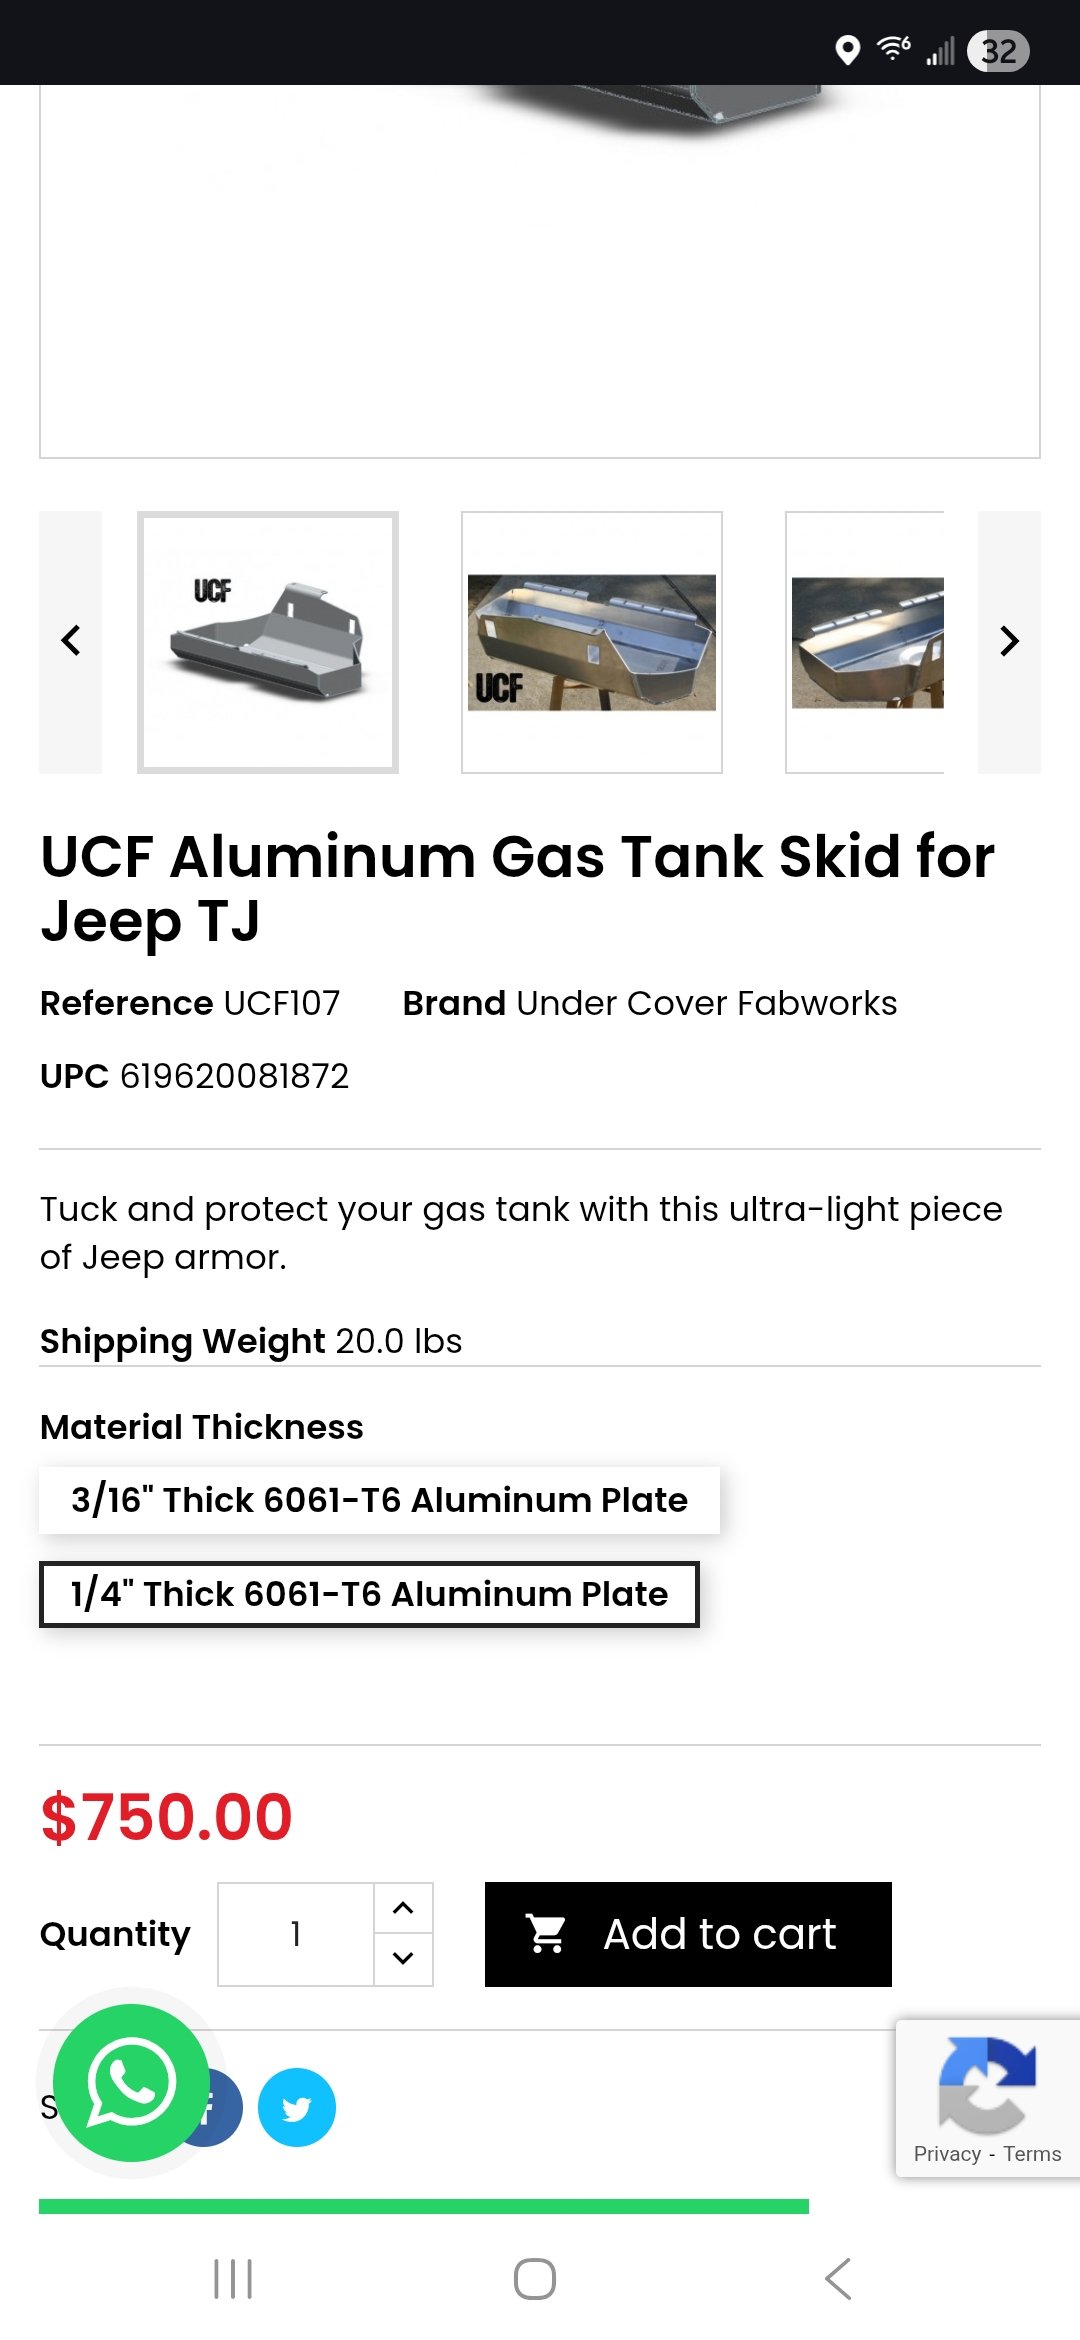
Task: Open WhatsApp chat bubble
Action: 131,2083
